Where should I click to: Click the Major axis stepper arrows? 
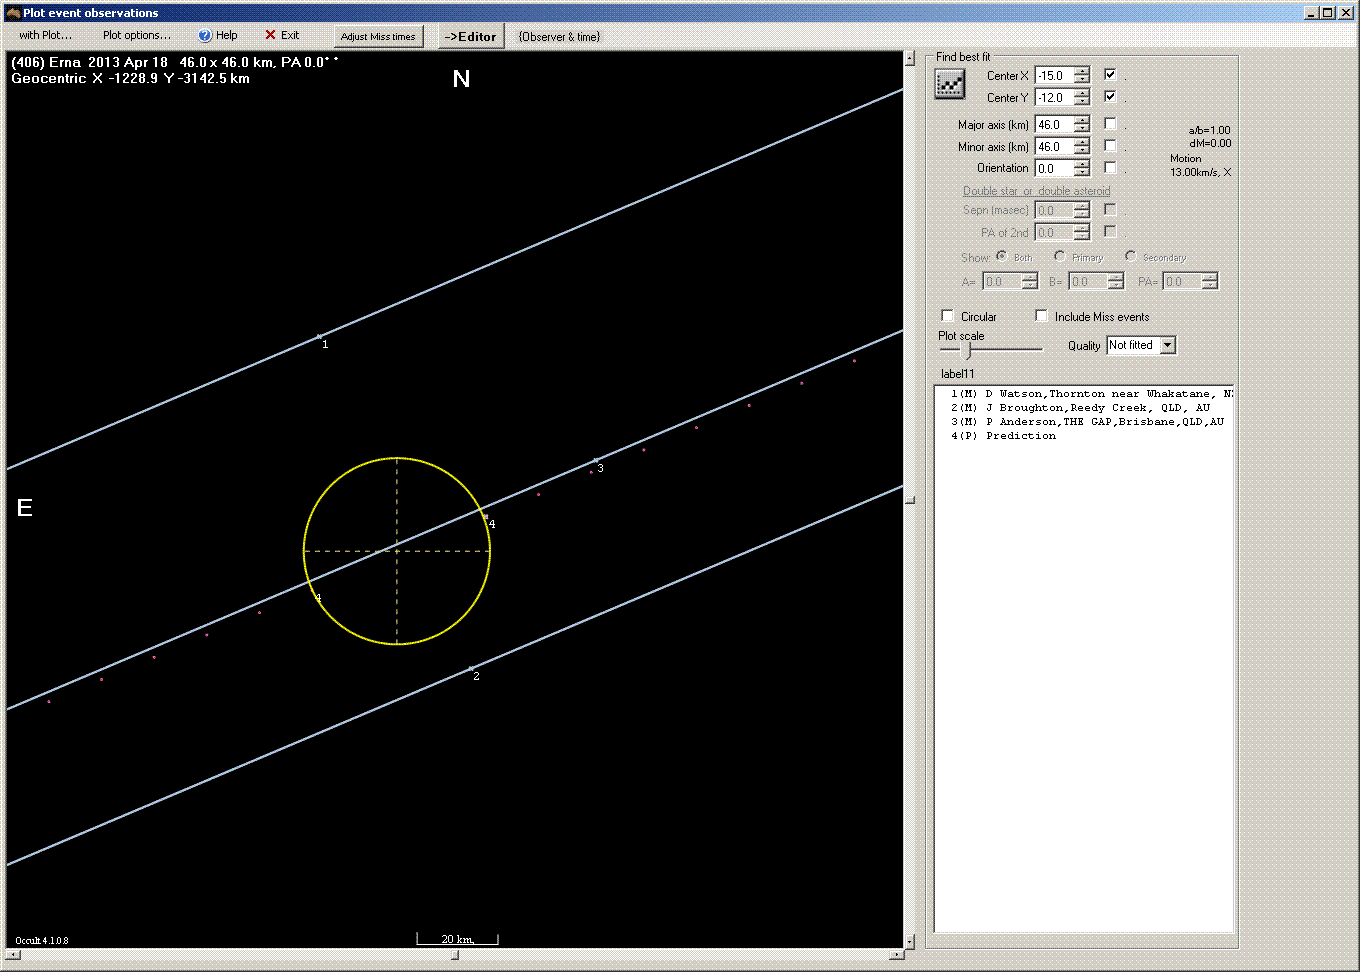(x=1082, y=124)
